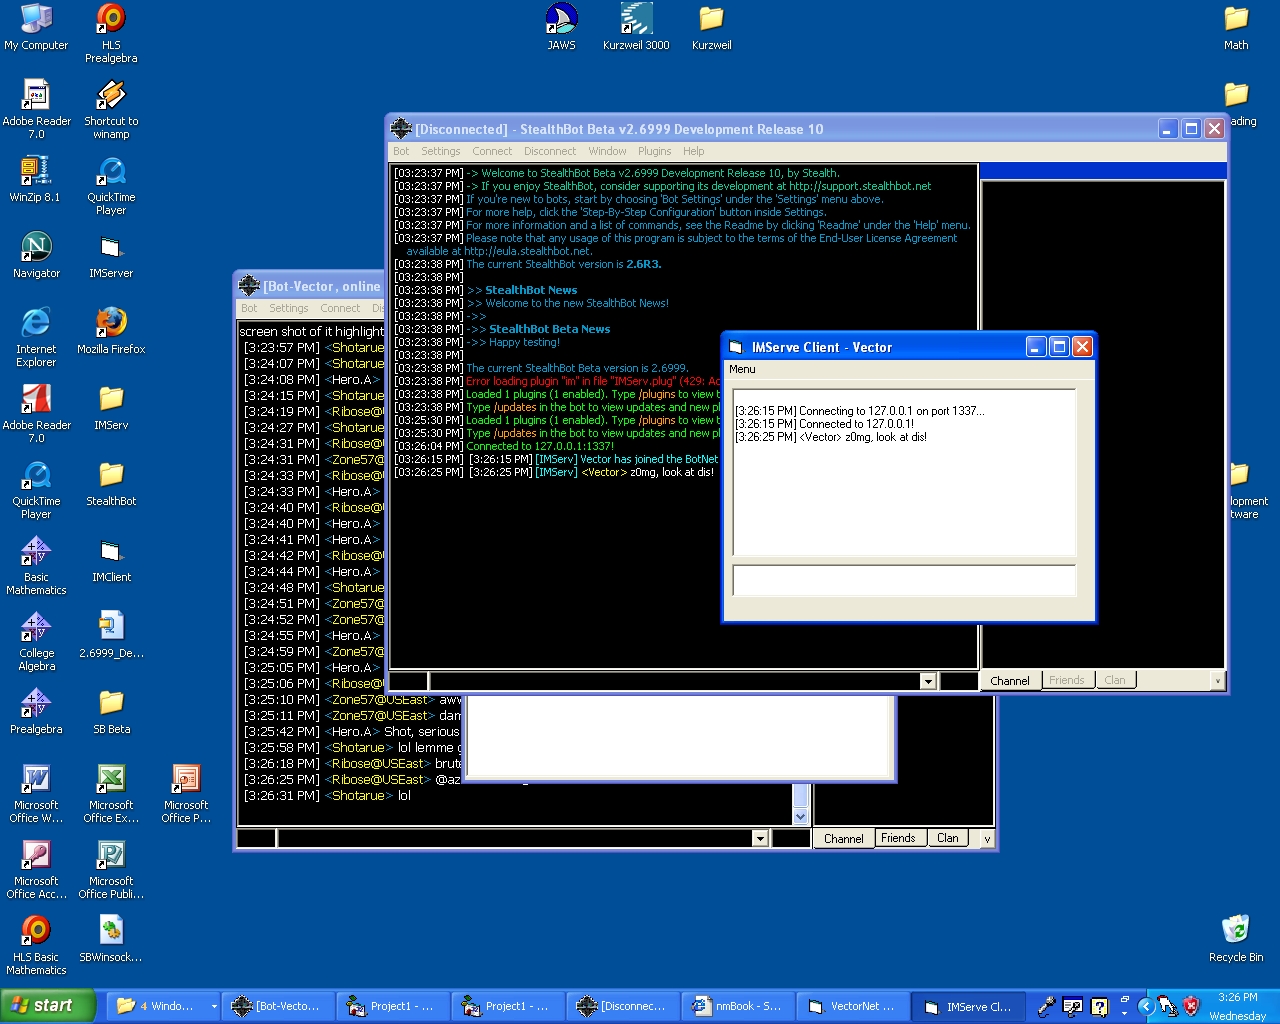Open SBWinsock desktop file

tap(111, 939)
